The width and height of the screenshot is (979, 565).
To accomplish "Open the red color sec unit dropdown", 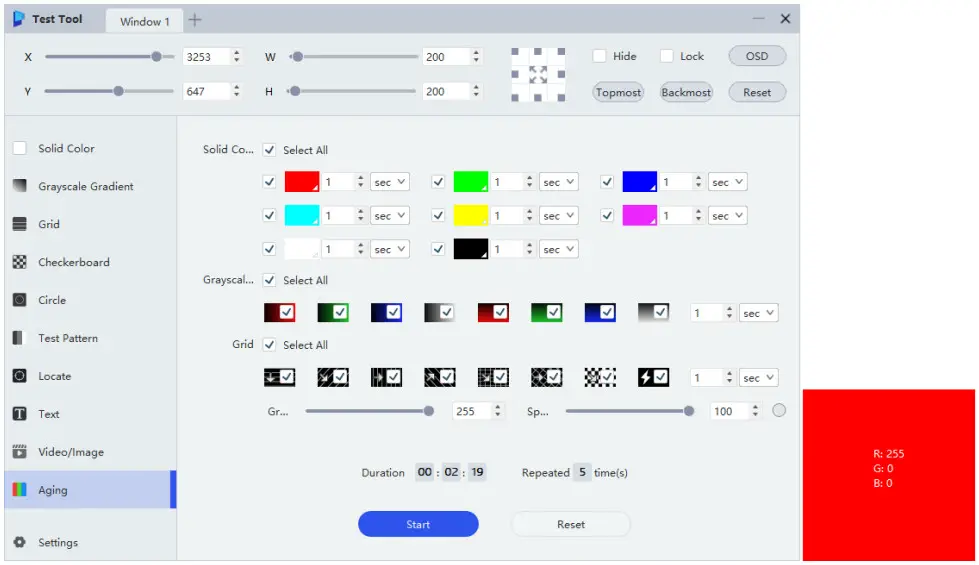I will coord(390,182).
